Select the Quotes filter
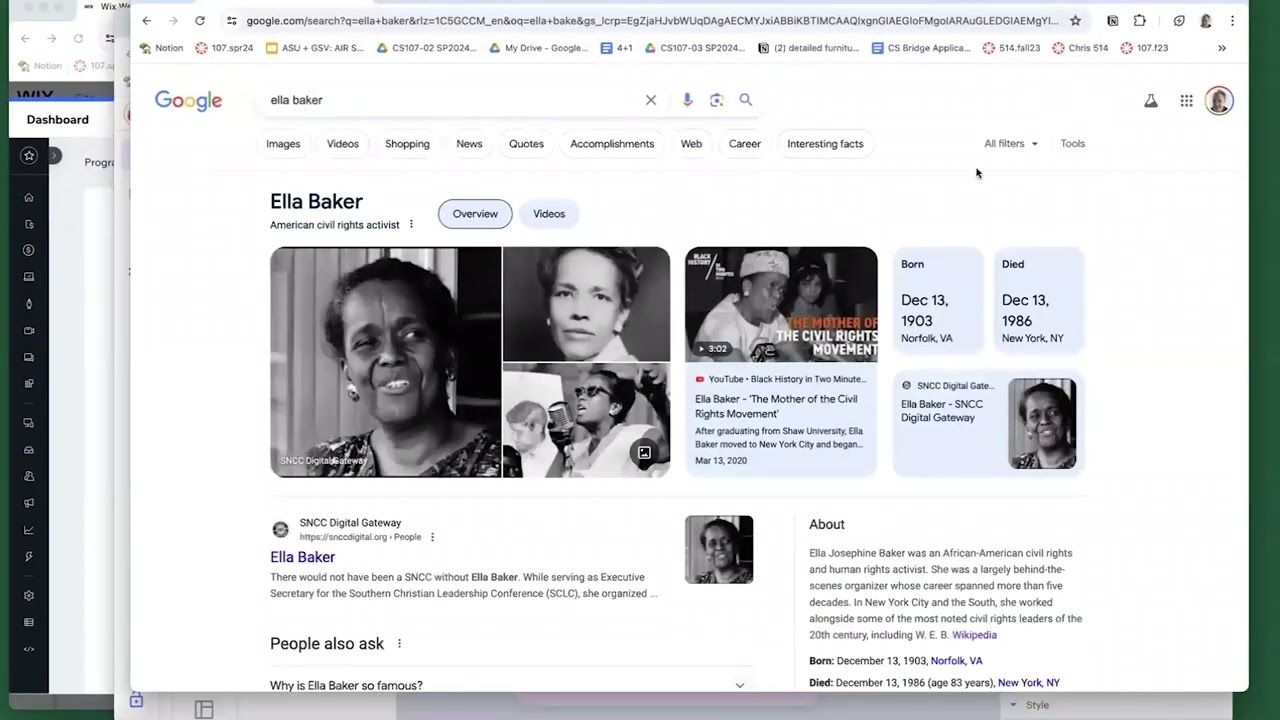This screenshot has height=720, width=1280. (526, 144)
